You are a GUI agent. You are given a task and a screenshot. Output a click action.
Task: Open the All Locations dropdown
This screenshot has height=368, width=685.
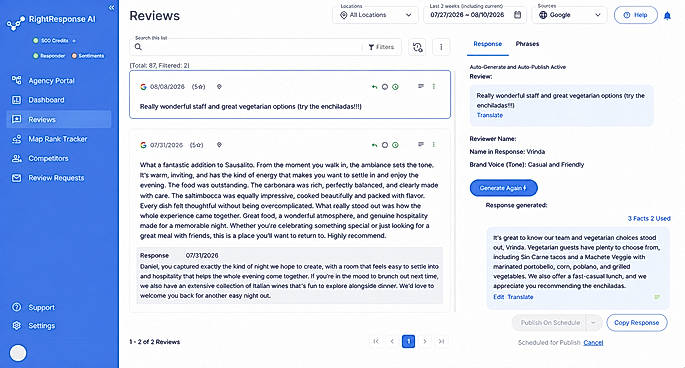tap(375, 15)
